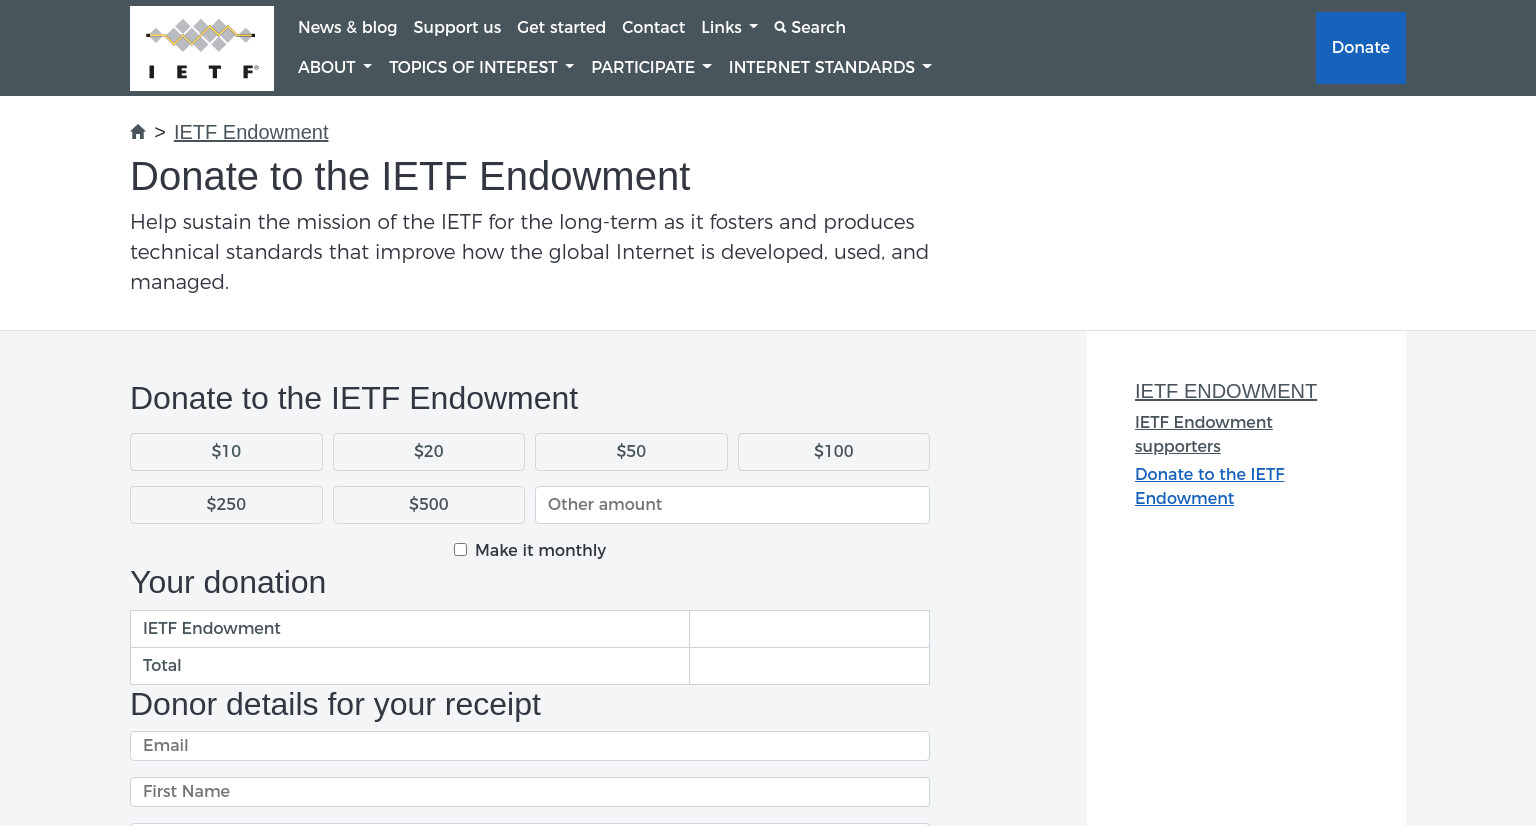Image resolution: width=1536 pixels, height=826 pixels.
Task: Expand the ABOUT dropdown menu
Action: pos(335,67)
